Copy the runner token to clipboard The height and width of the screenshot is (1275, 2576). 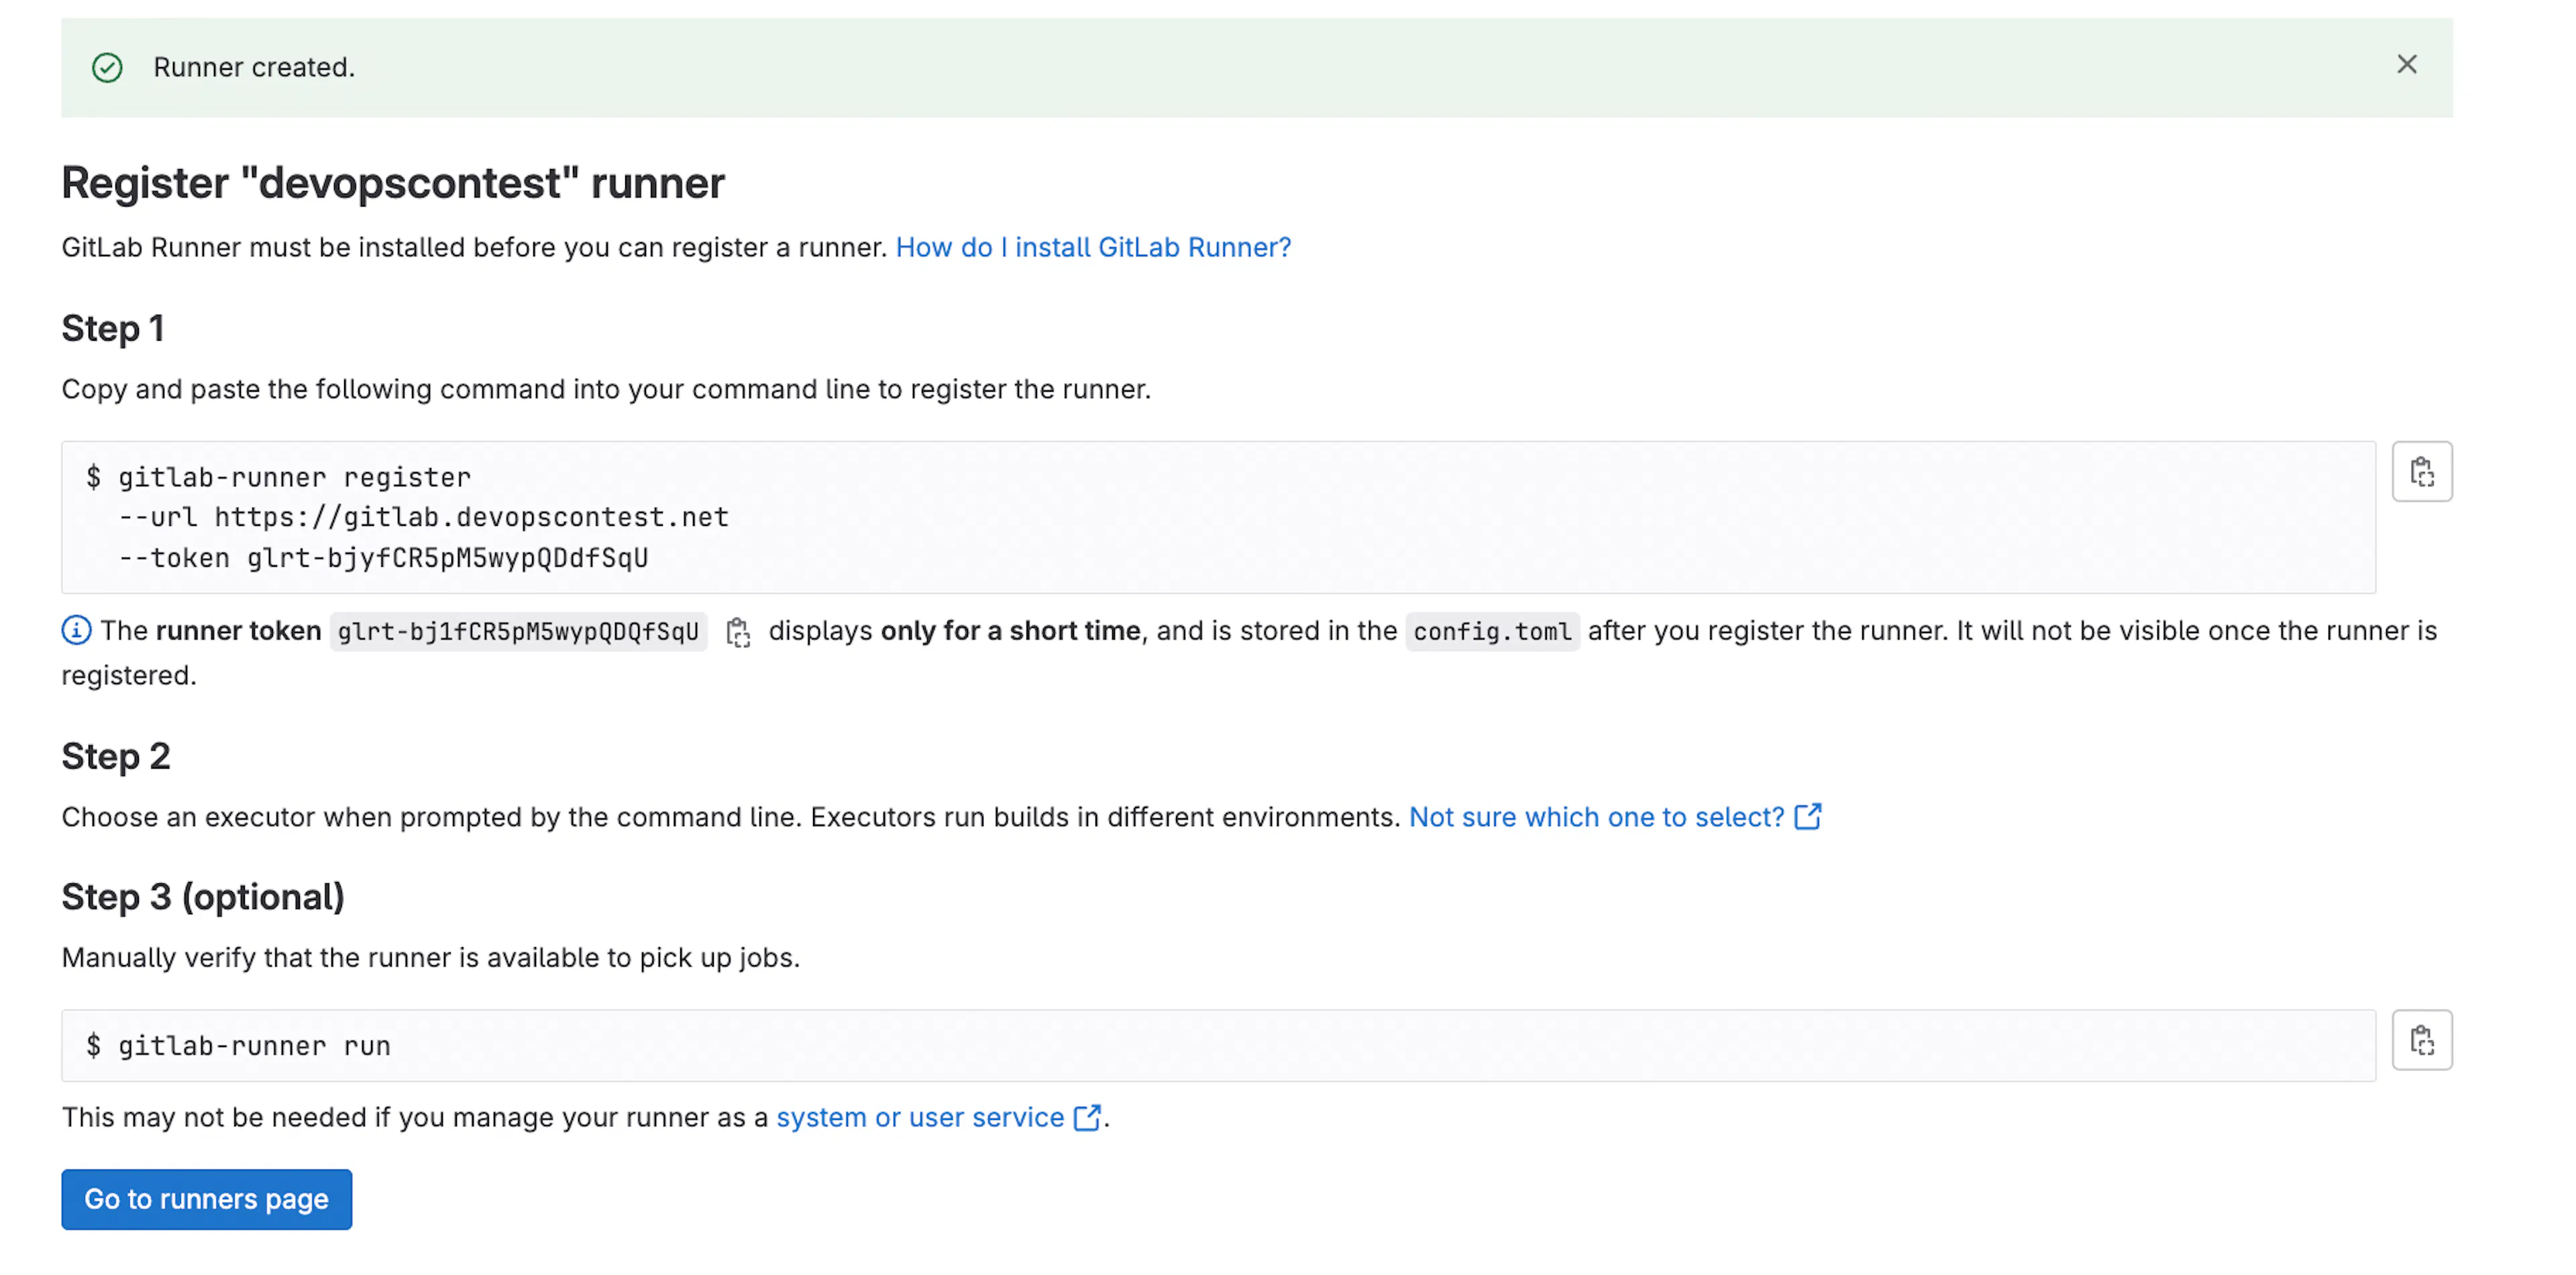738,632
